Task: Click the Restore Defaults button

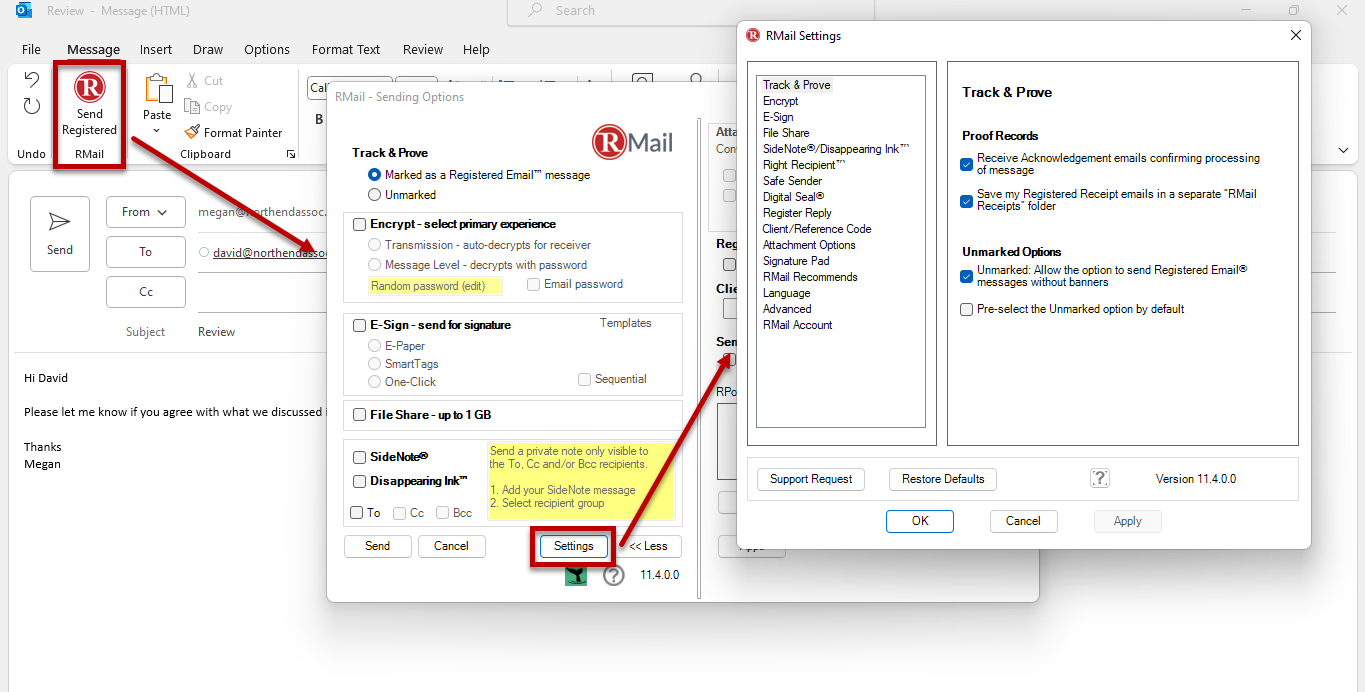Action: (x=942, y=479)
